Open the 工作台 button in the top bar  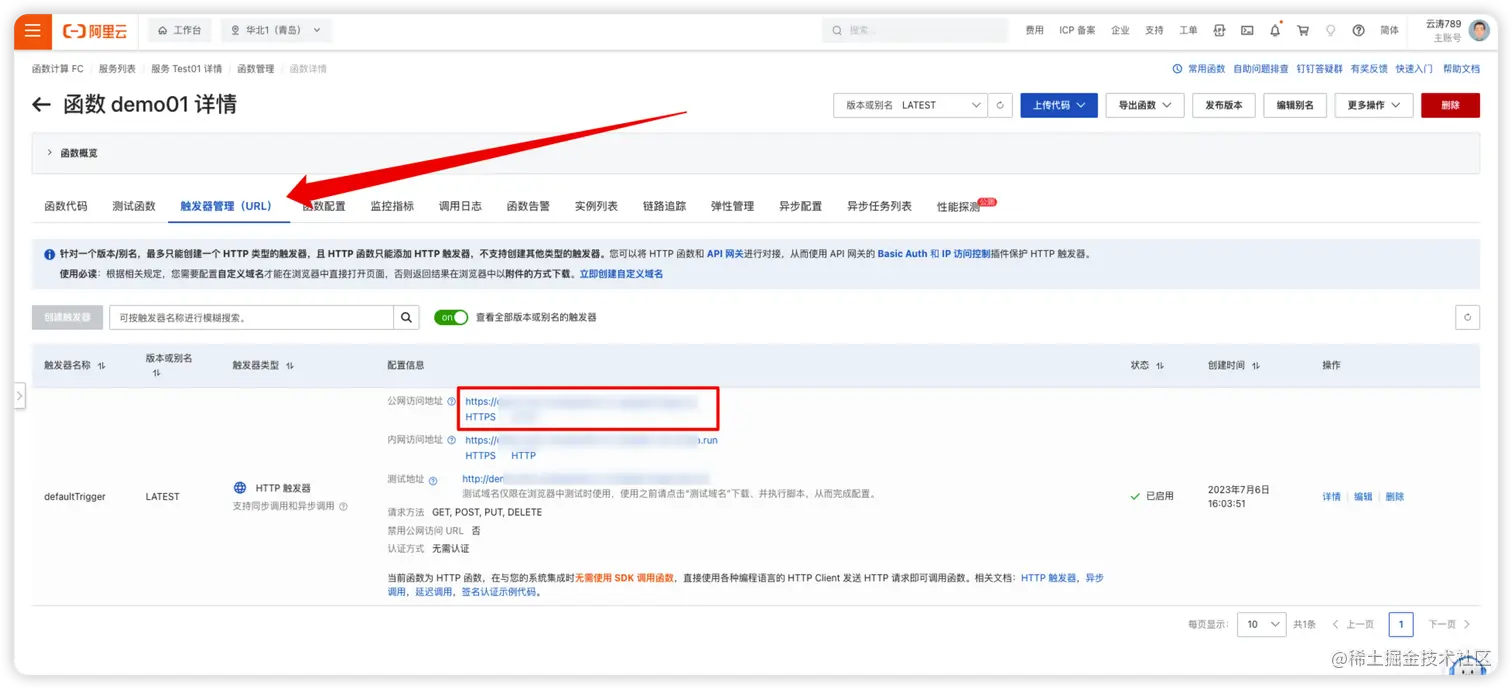tap(180, 31)
